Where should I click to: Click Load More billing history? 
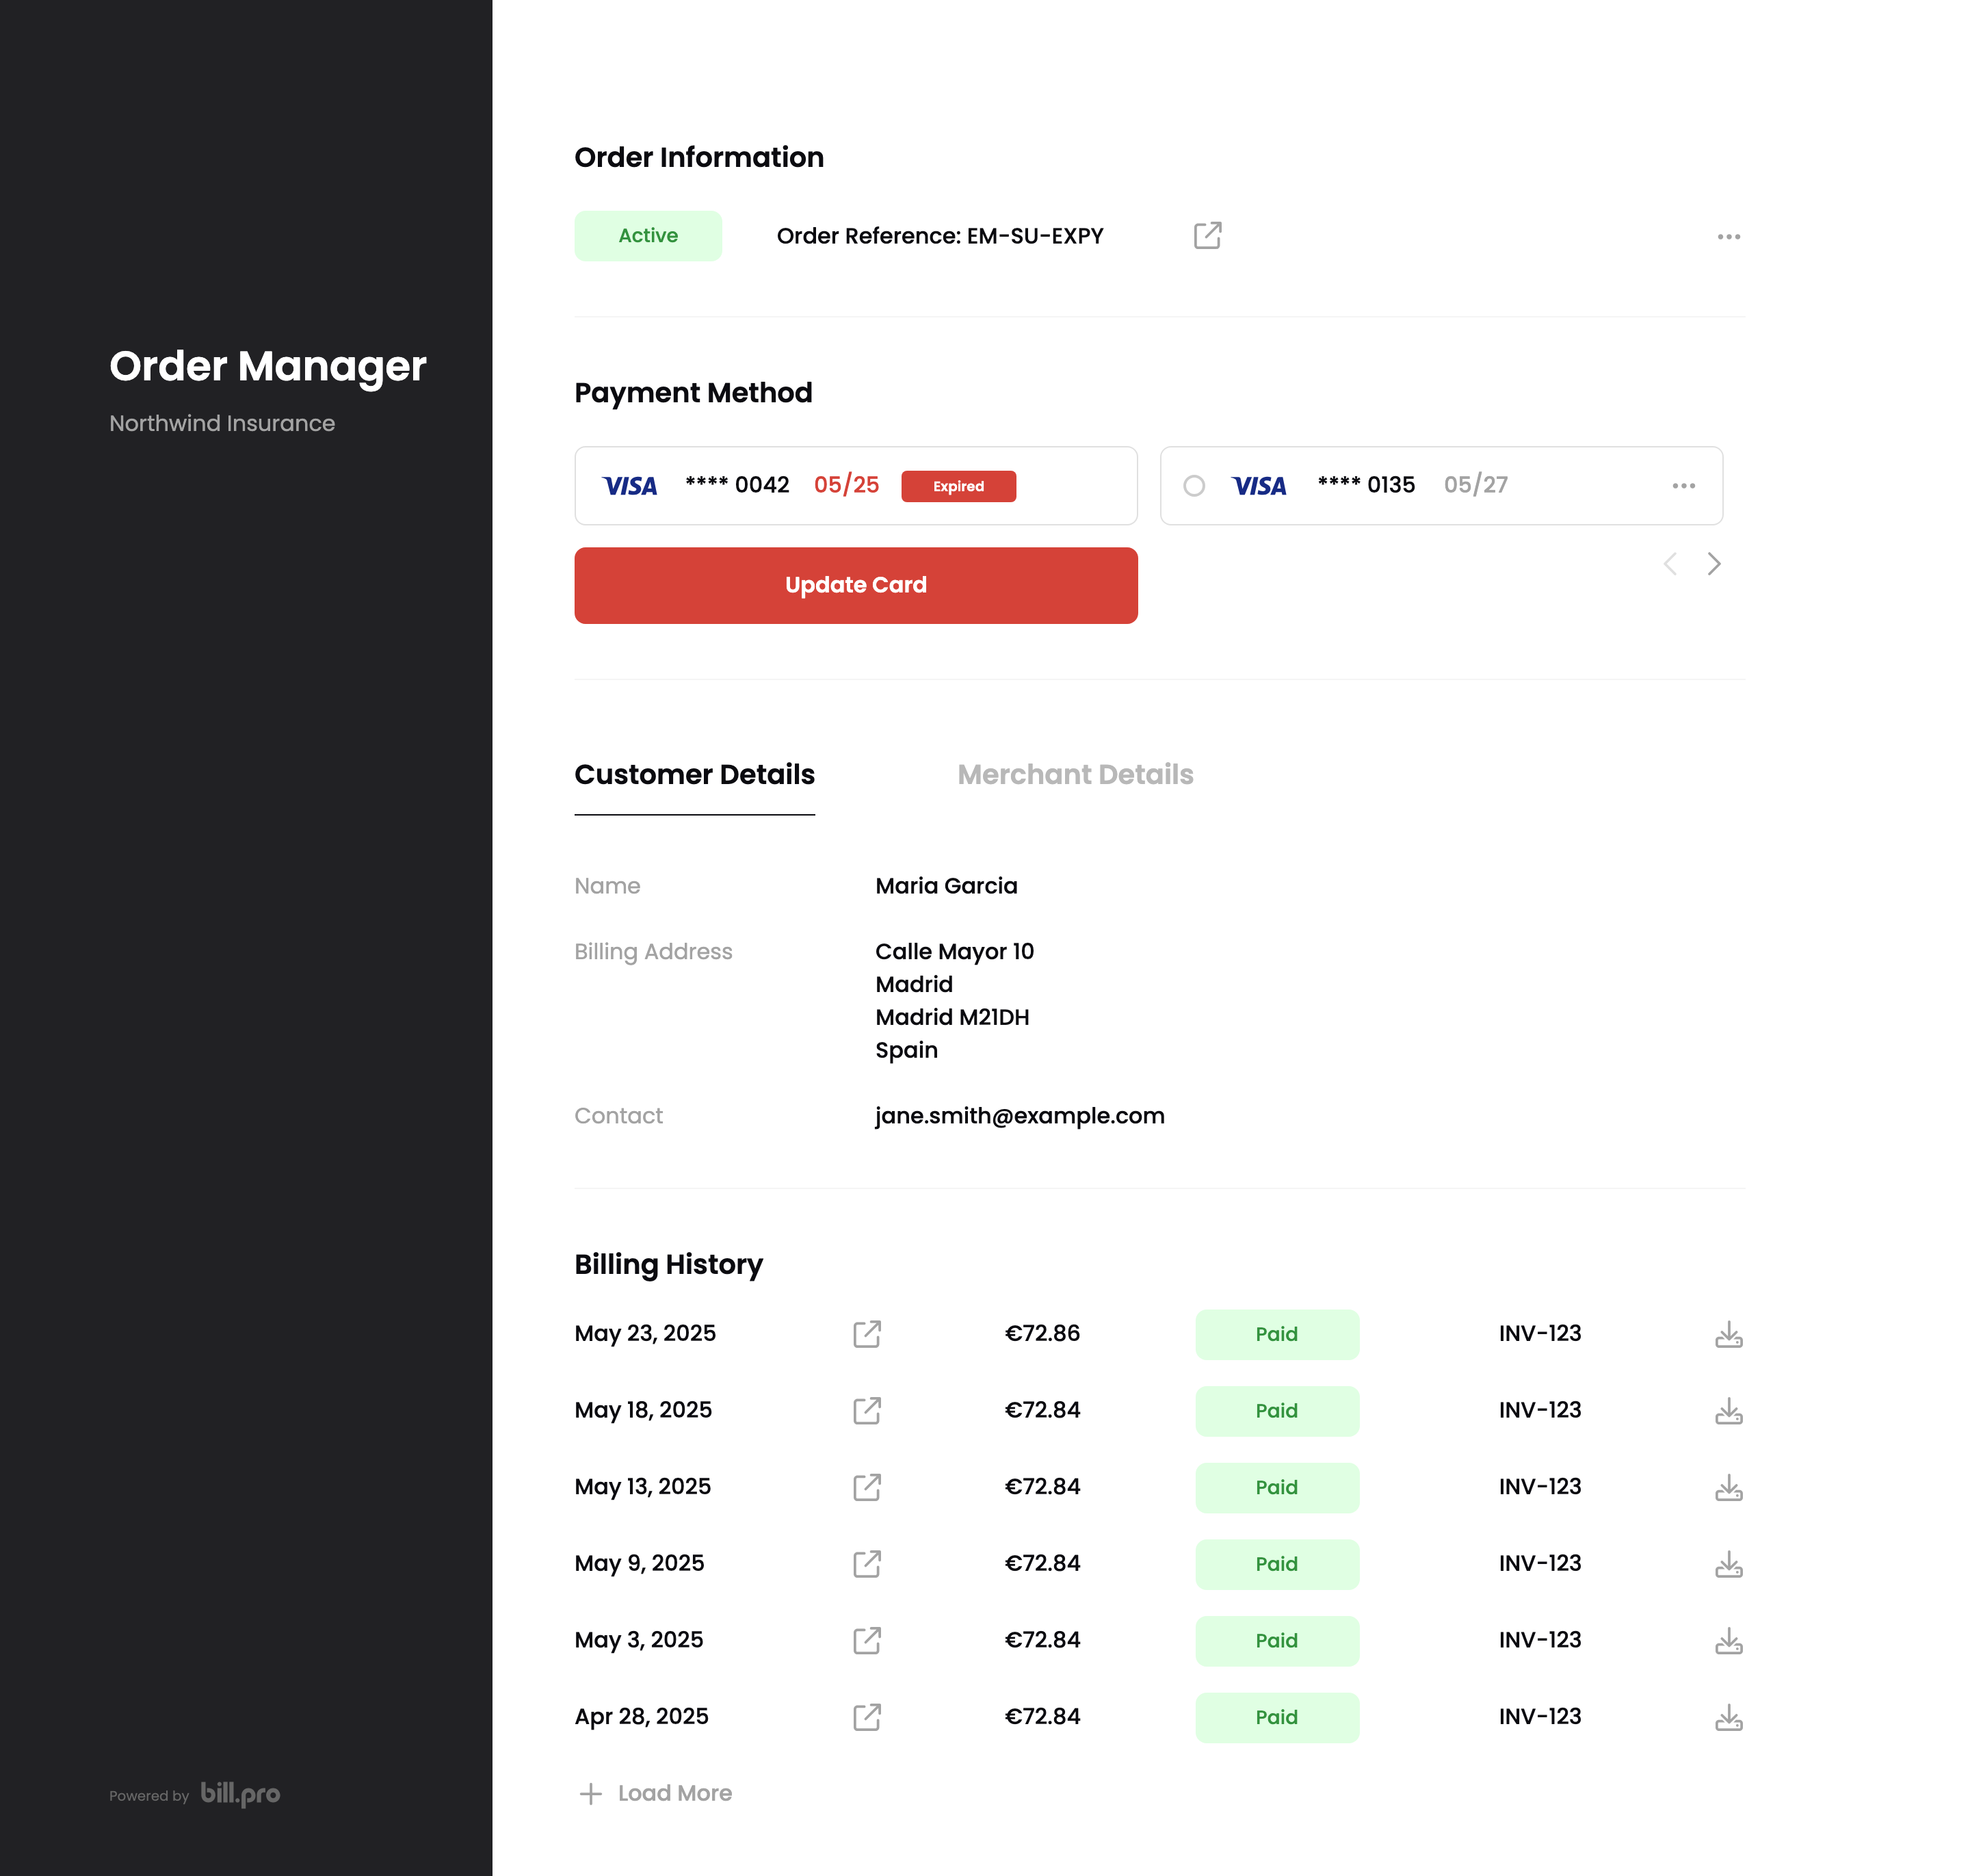coord(655,1793)
